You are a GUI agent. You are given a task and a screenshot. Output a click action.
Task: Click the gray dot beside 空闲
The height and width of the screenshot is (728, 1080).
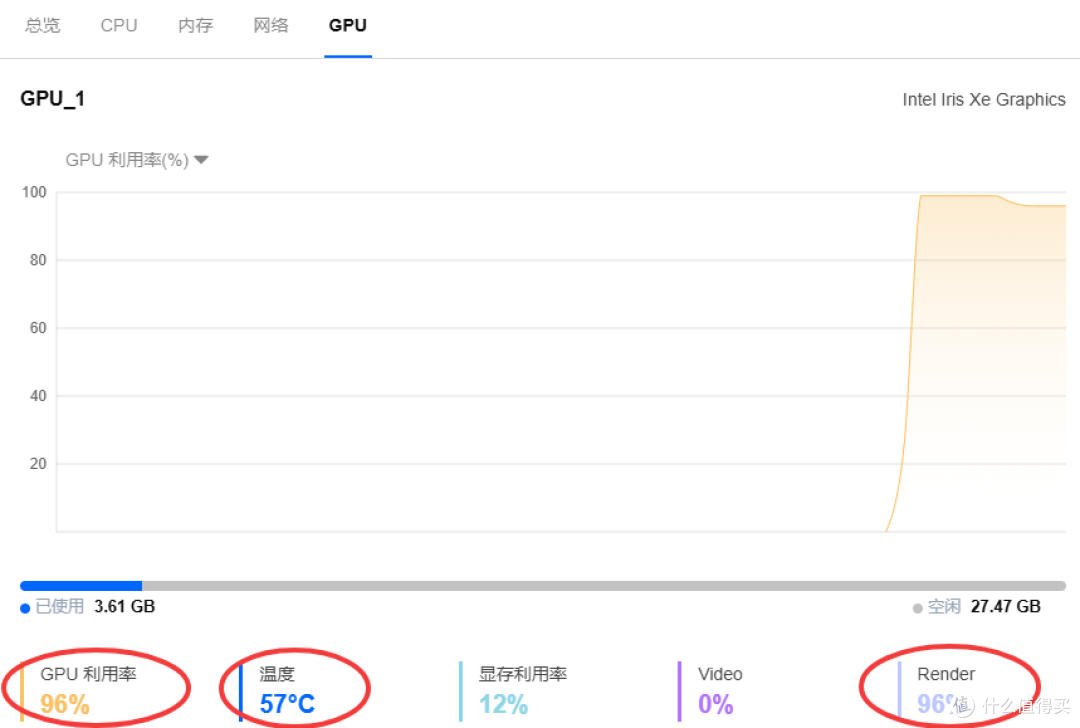(917, 608)
